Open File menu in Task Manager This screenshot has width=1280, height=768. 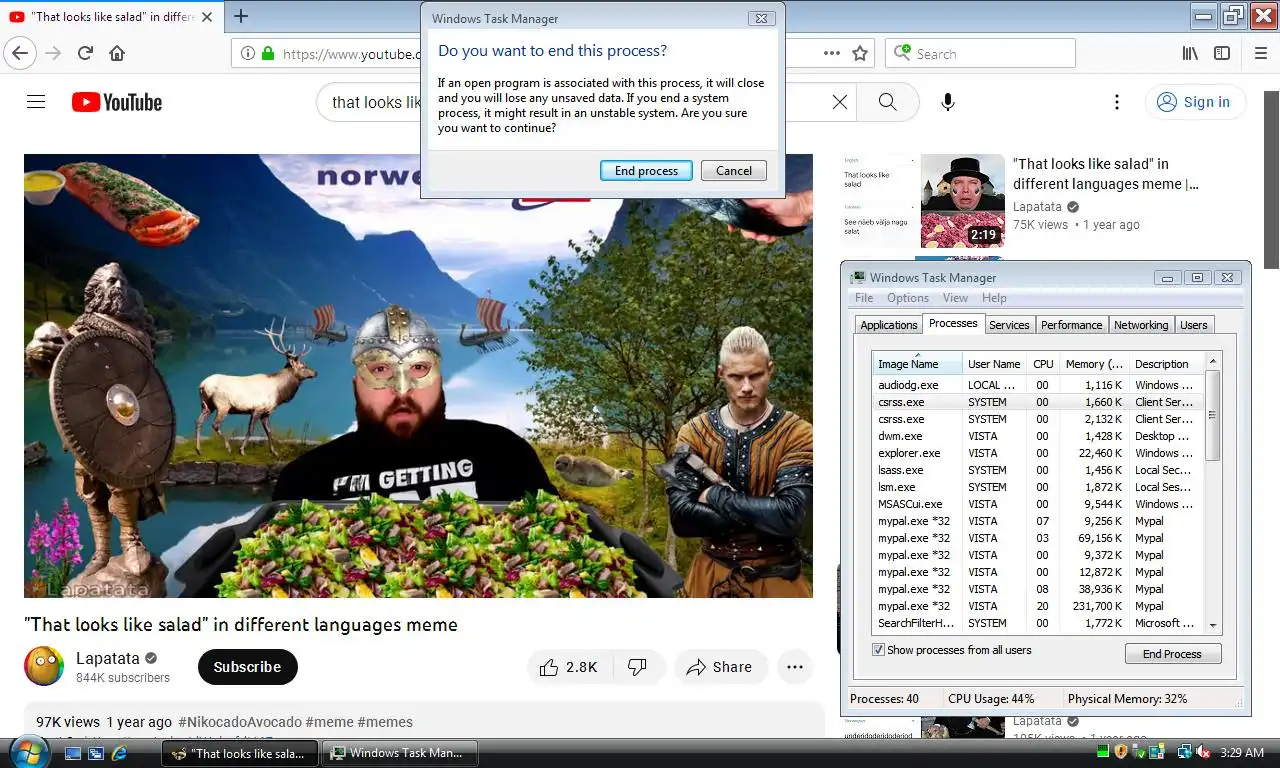(864, 298)
